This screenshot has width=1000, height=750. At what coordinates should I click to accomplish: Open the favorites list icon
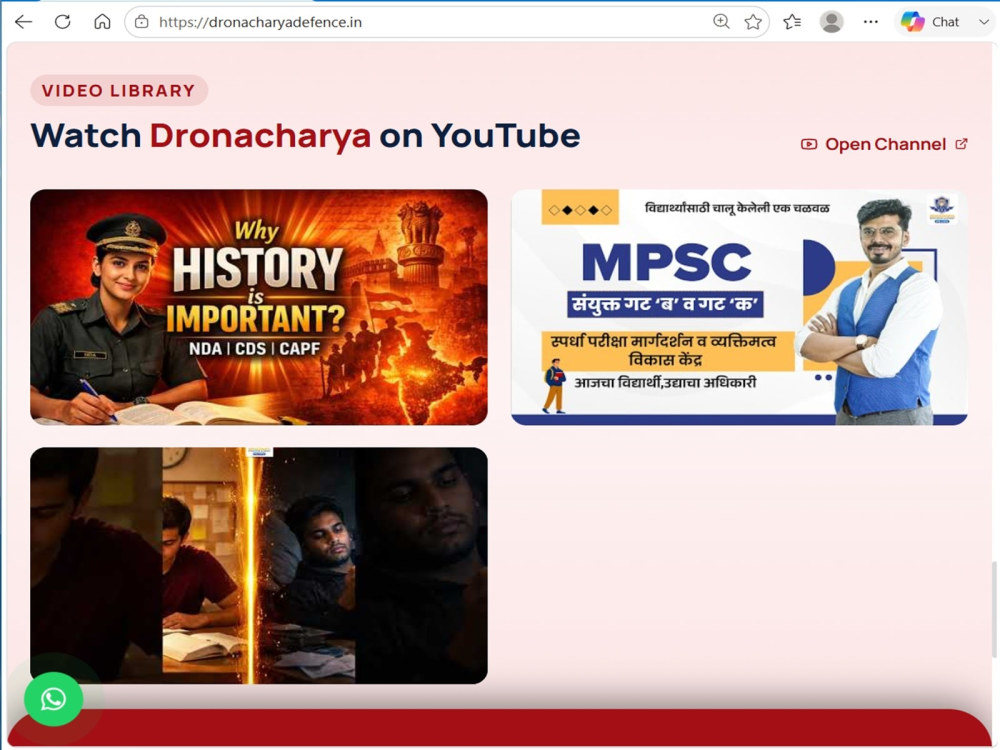(x=792, y=22)
